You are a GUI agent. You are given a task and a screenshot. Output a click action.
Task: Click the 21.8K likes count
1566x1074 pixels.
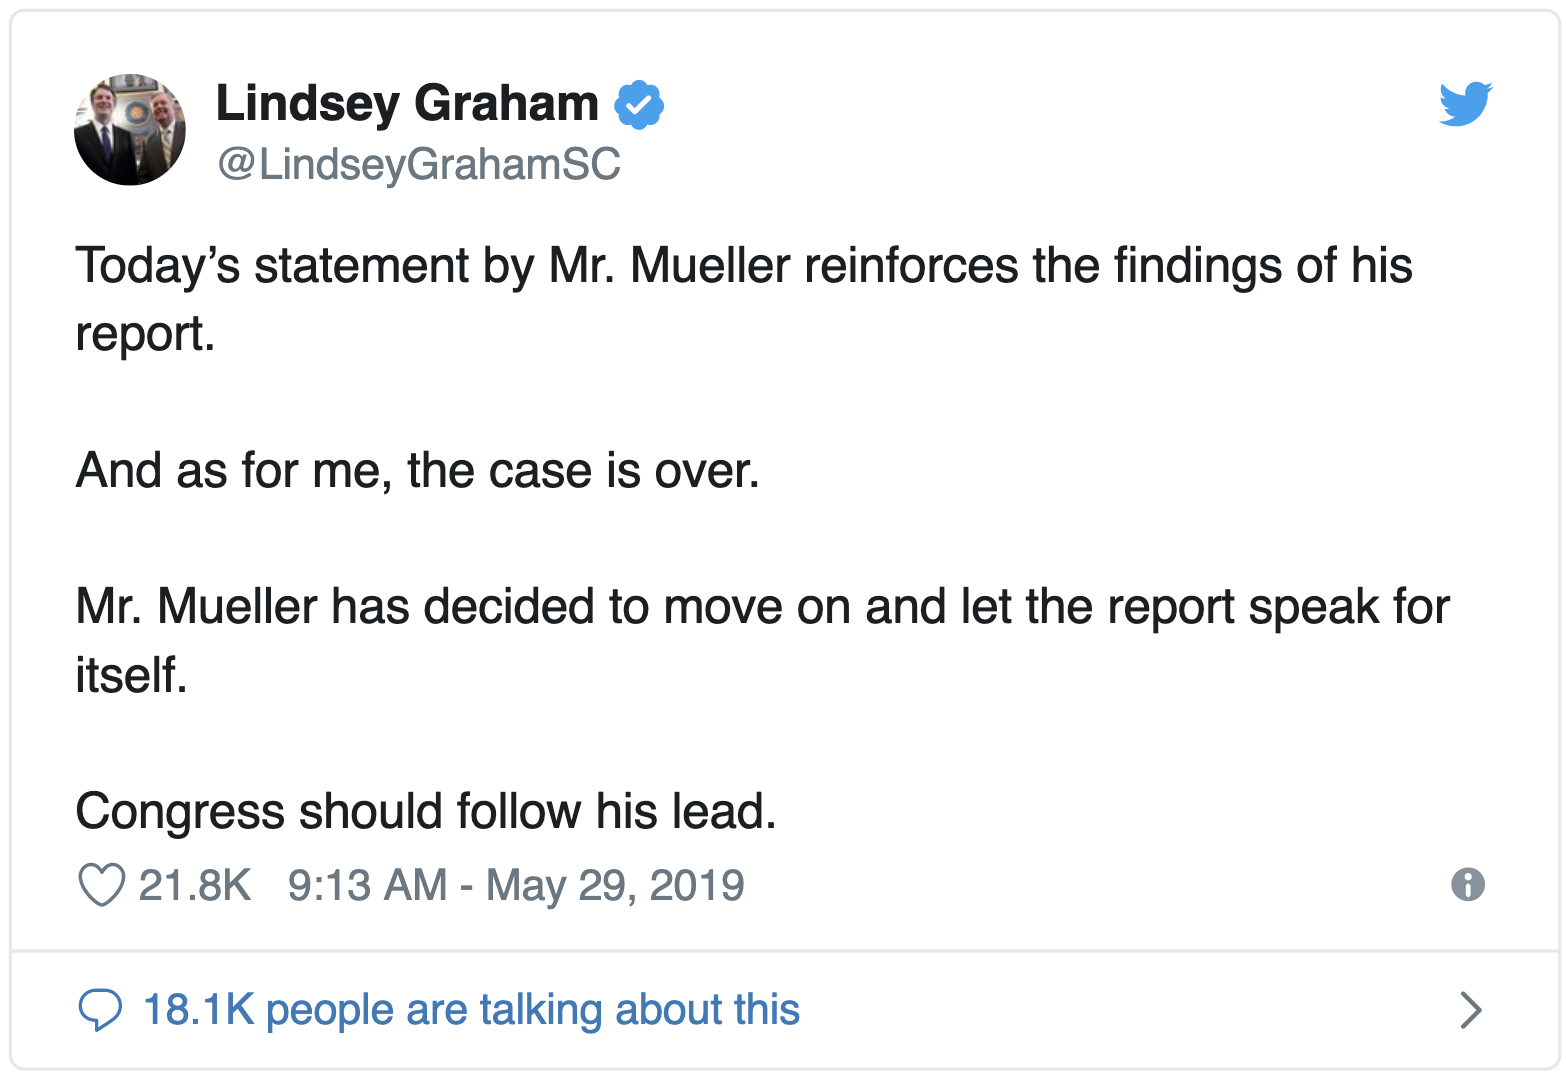coord(195,885)
